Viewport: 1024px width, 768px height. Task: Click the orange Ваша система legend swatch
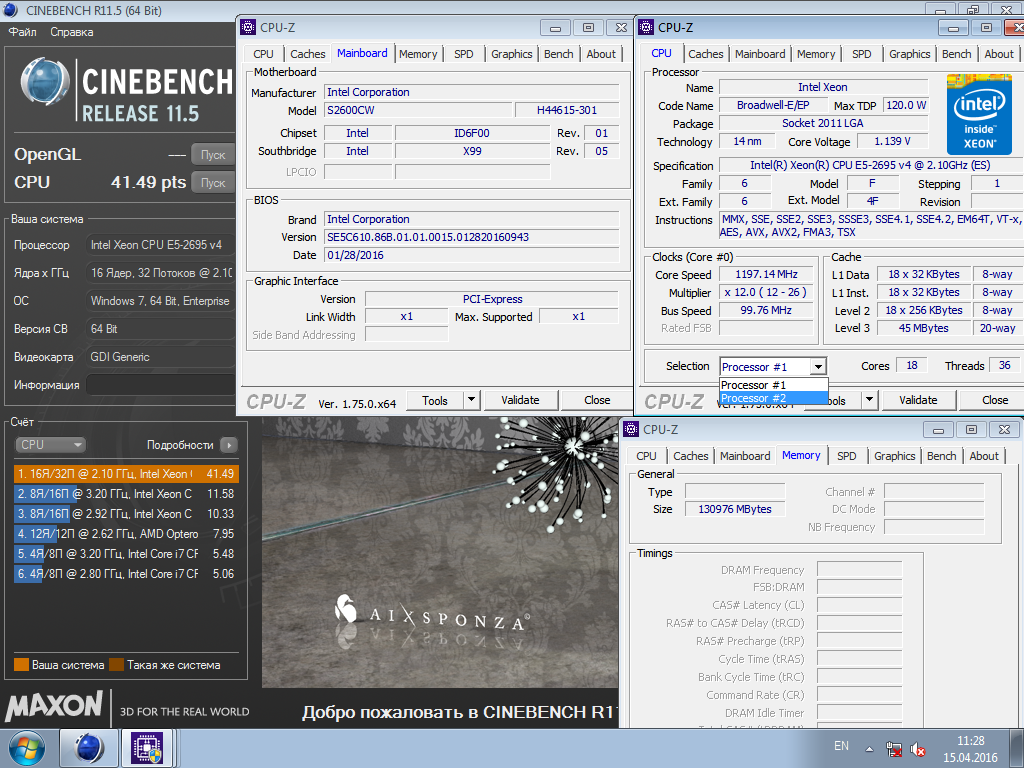coord(22,665)
